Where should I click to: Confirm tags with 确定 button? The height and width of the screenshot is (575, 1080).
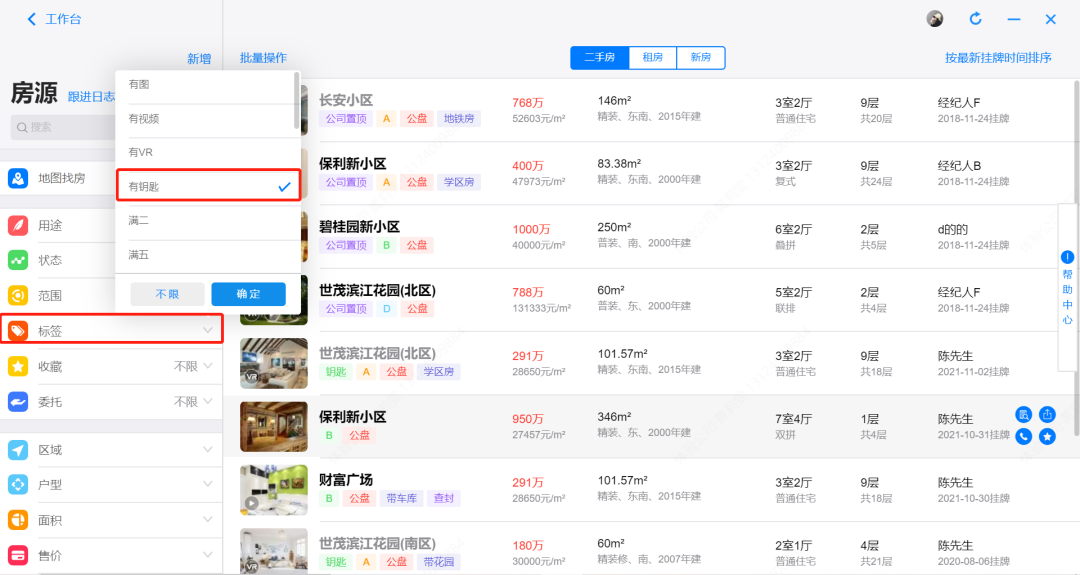point(248,294)
